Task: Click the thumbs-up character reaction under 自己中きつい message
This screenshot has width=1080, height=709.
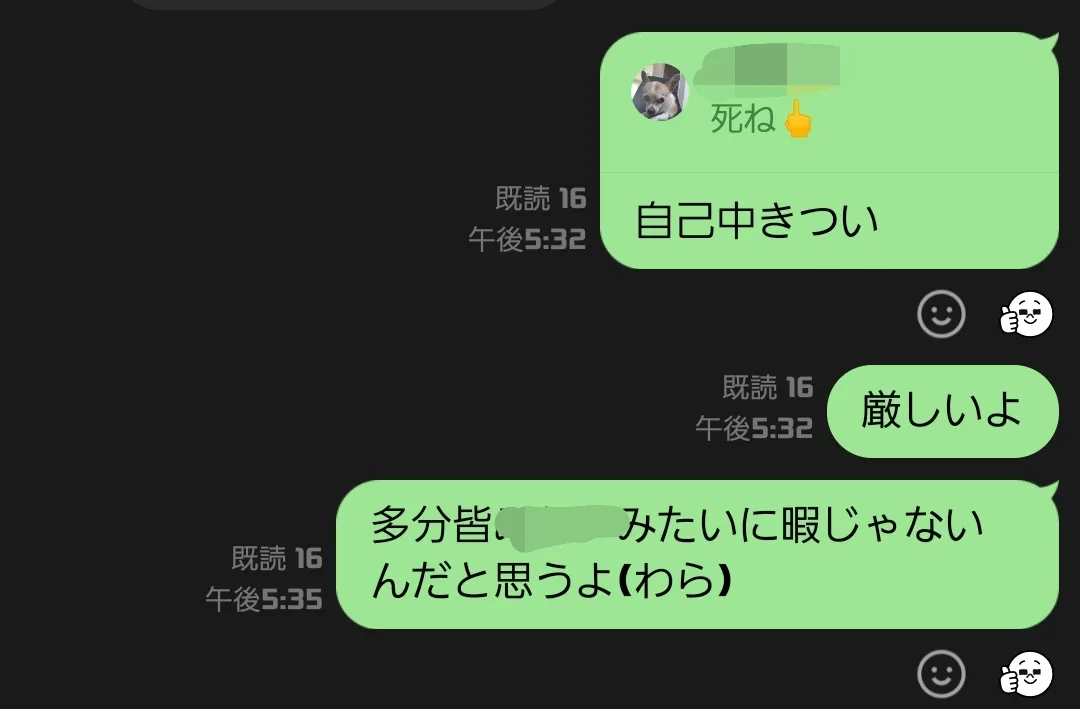Action: click(1026, 314)
